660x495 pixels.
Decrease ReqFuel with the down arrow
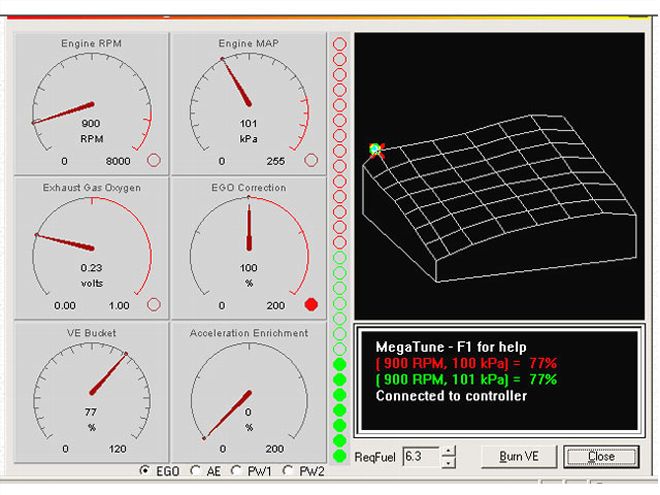[x=449, y=462]
